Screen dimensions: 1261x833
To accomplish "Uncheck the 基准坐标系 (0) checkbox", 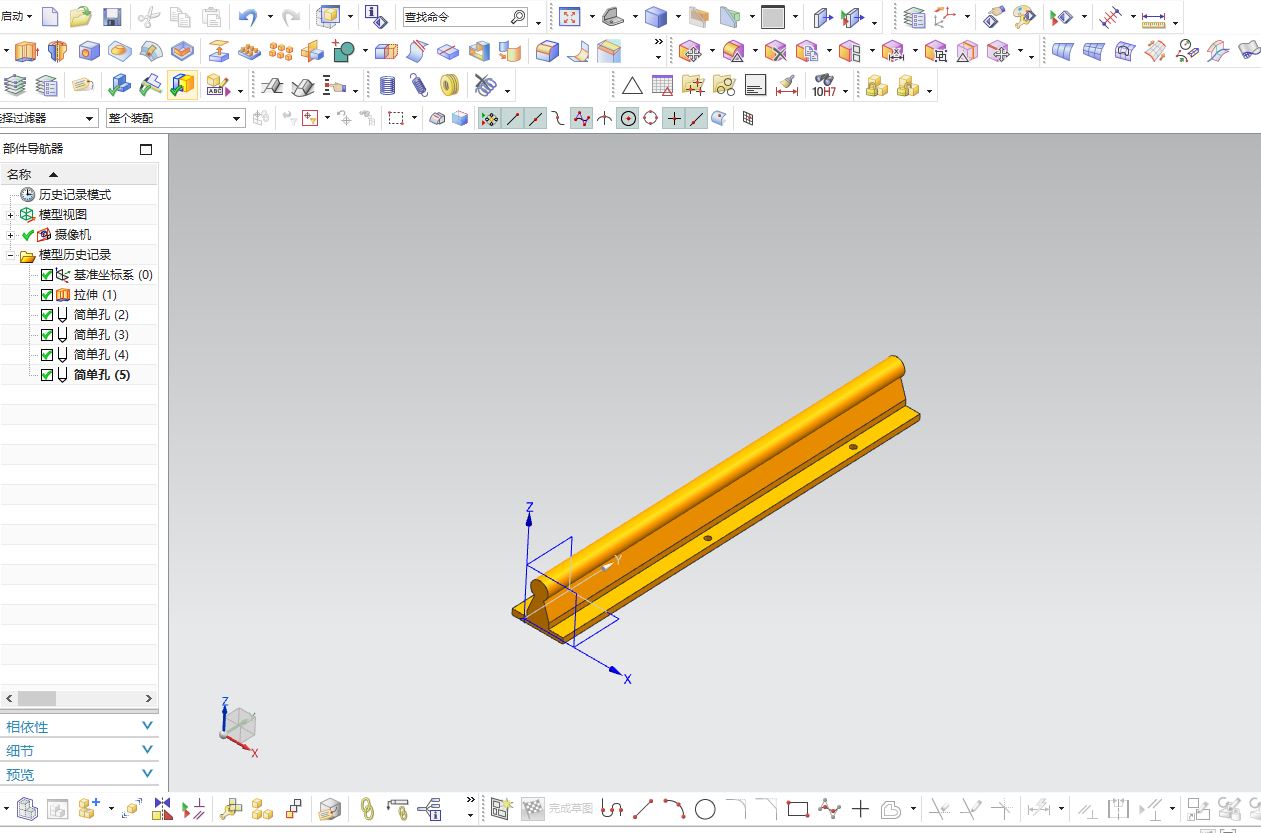I will 47,275.
